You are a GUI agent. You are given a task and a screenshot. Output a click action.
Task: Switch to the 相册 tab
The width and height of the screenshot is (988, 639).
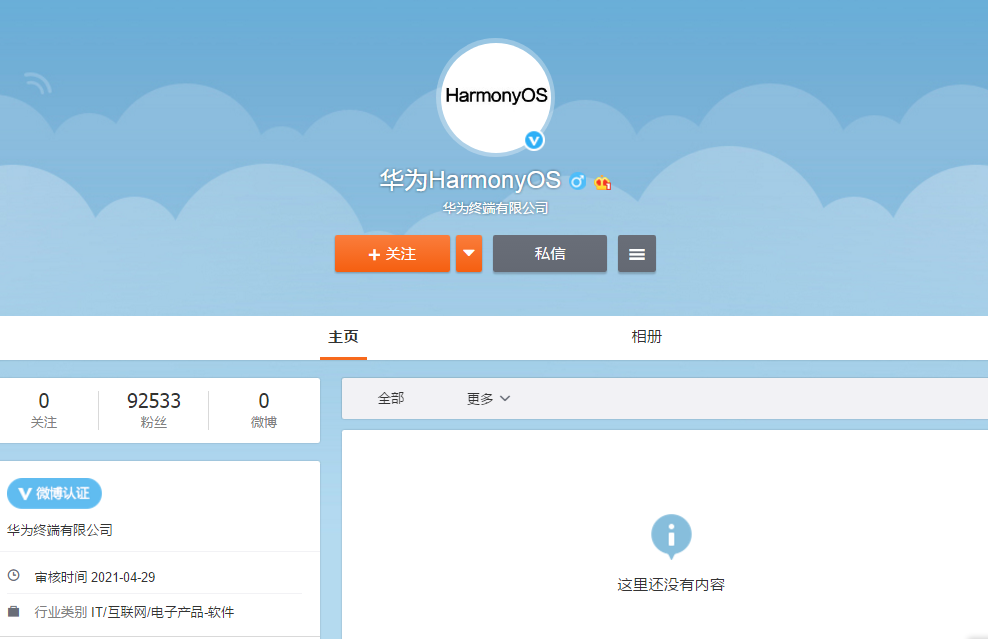coord(646,337)
